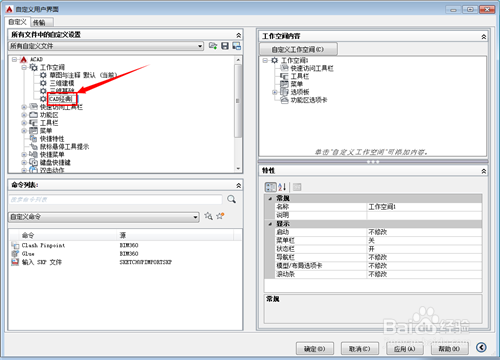Select 鼠标悬停工具提示 in the tree
500x360 pixels.
pos(65,147)
